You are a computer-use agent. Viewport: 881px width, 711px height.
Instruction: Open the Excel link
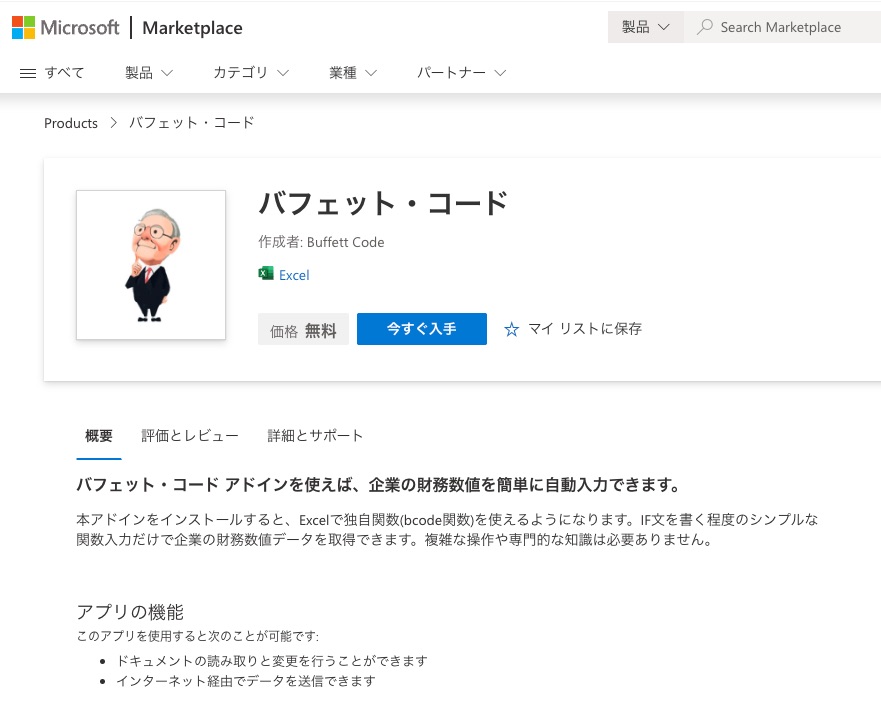[x=294, y=275]
